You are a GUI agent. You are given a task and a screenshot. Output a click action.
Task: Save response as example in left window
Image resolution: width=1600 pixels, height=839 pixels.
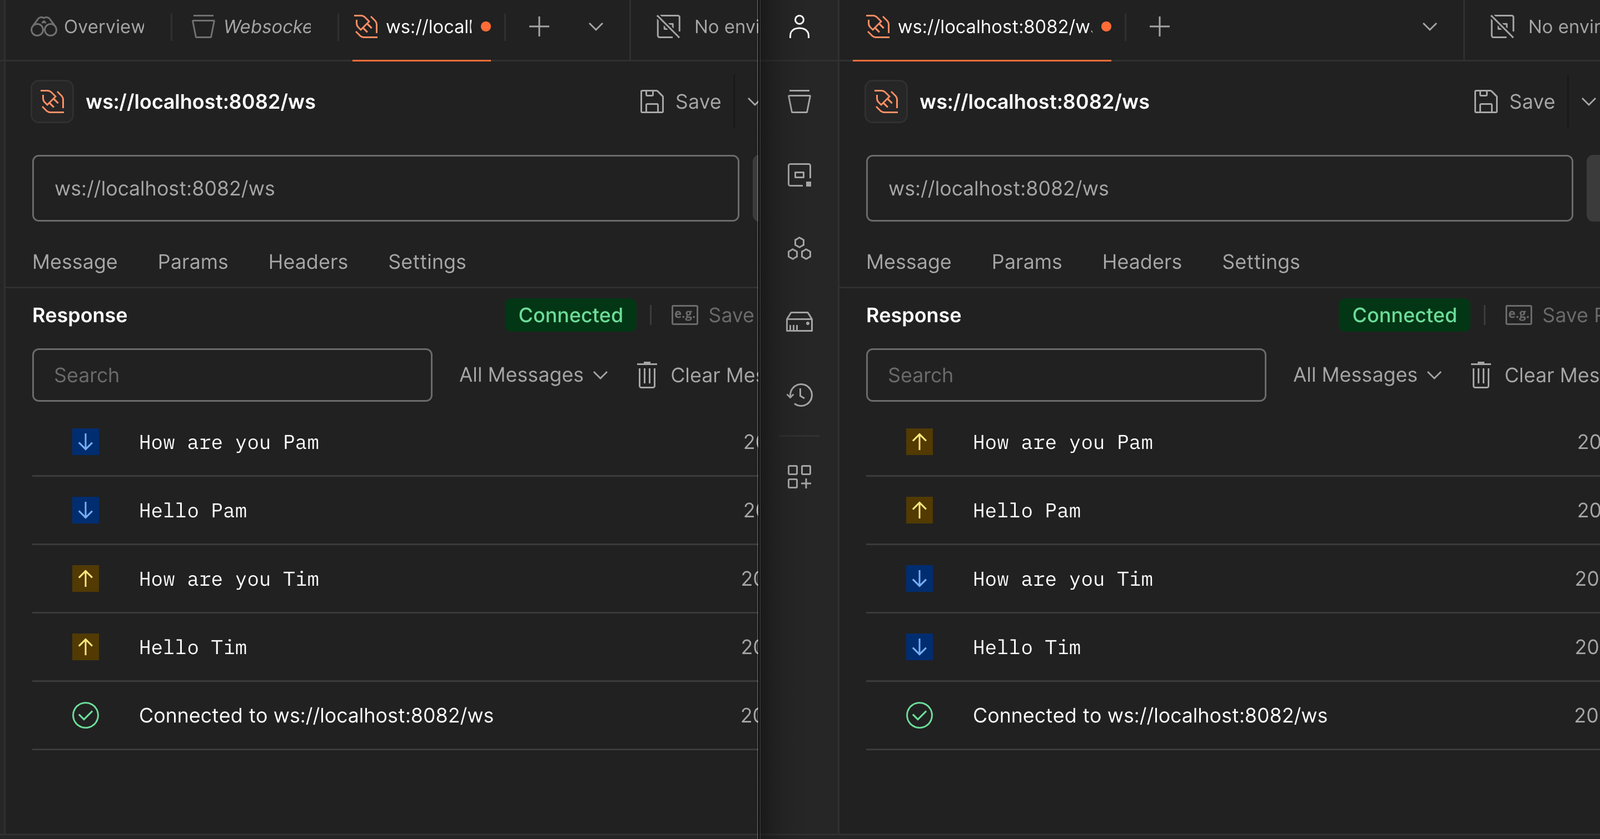(713, 315)
